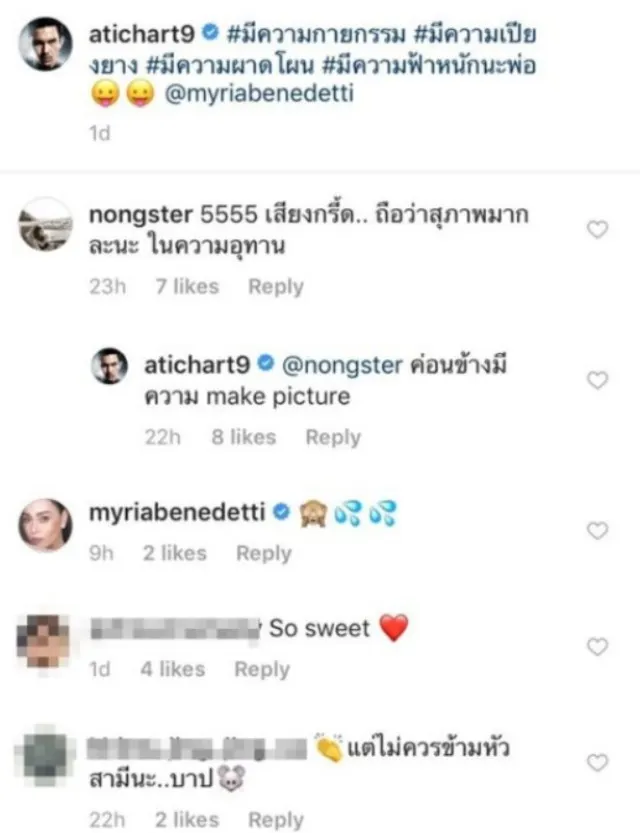Open the blurred avatar beside 'So sweet'
Image resolution: width=640 pixels, height=833 pixels.
pyautogui.click(x=46, y=642)
